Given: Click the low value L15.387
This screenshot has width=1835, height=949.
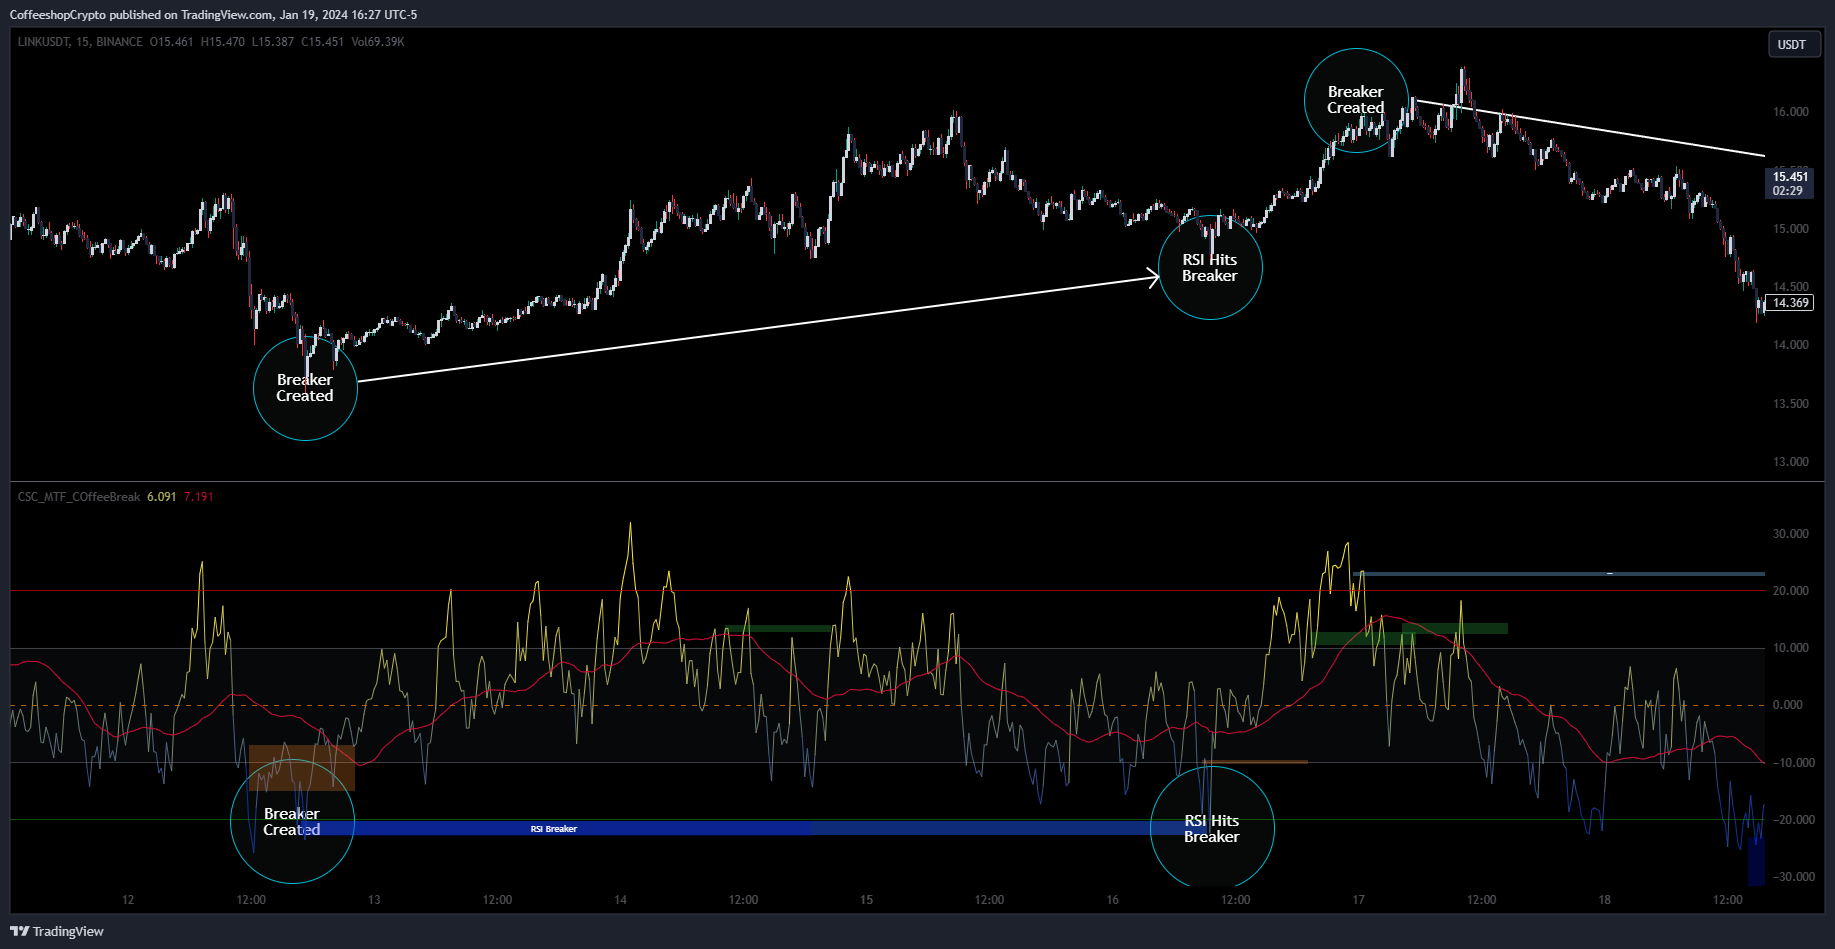Looking at the screenshot, I should [x=273, y=42].
